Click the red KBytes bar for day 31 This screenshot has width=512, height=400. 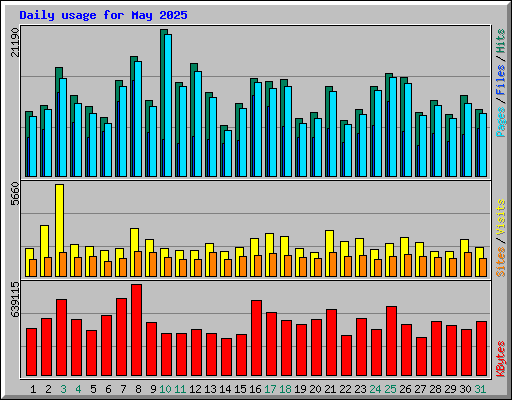click(481, 349)
